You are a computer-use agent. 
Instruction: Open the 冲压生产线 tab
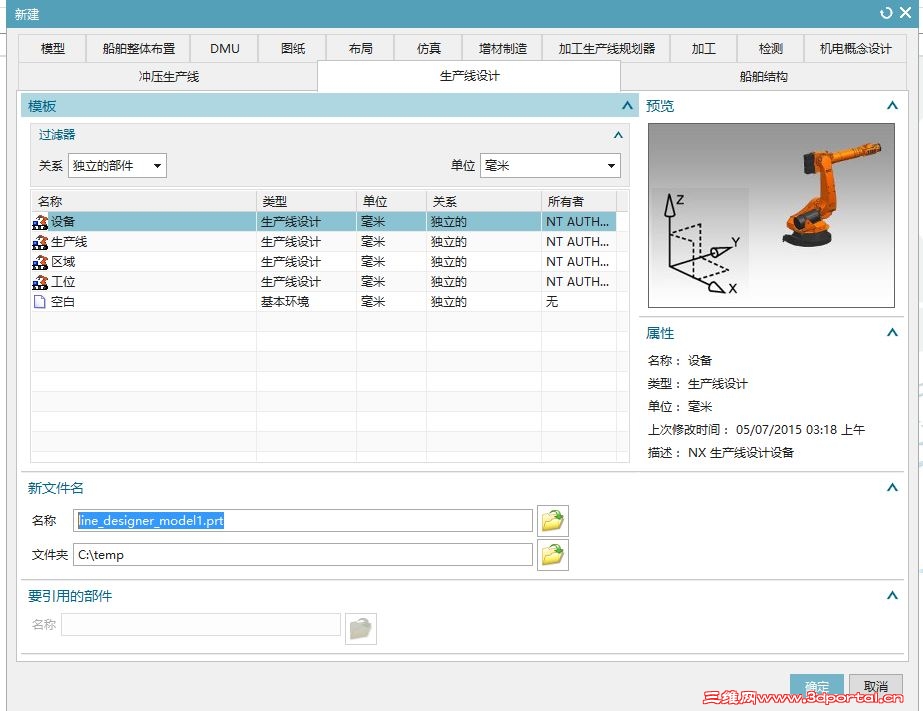pyautogui.click(x=168, y=77)
